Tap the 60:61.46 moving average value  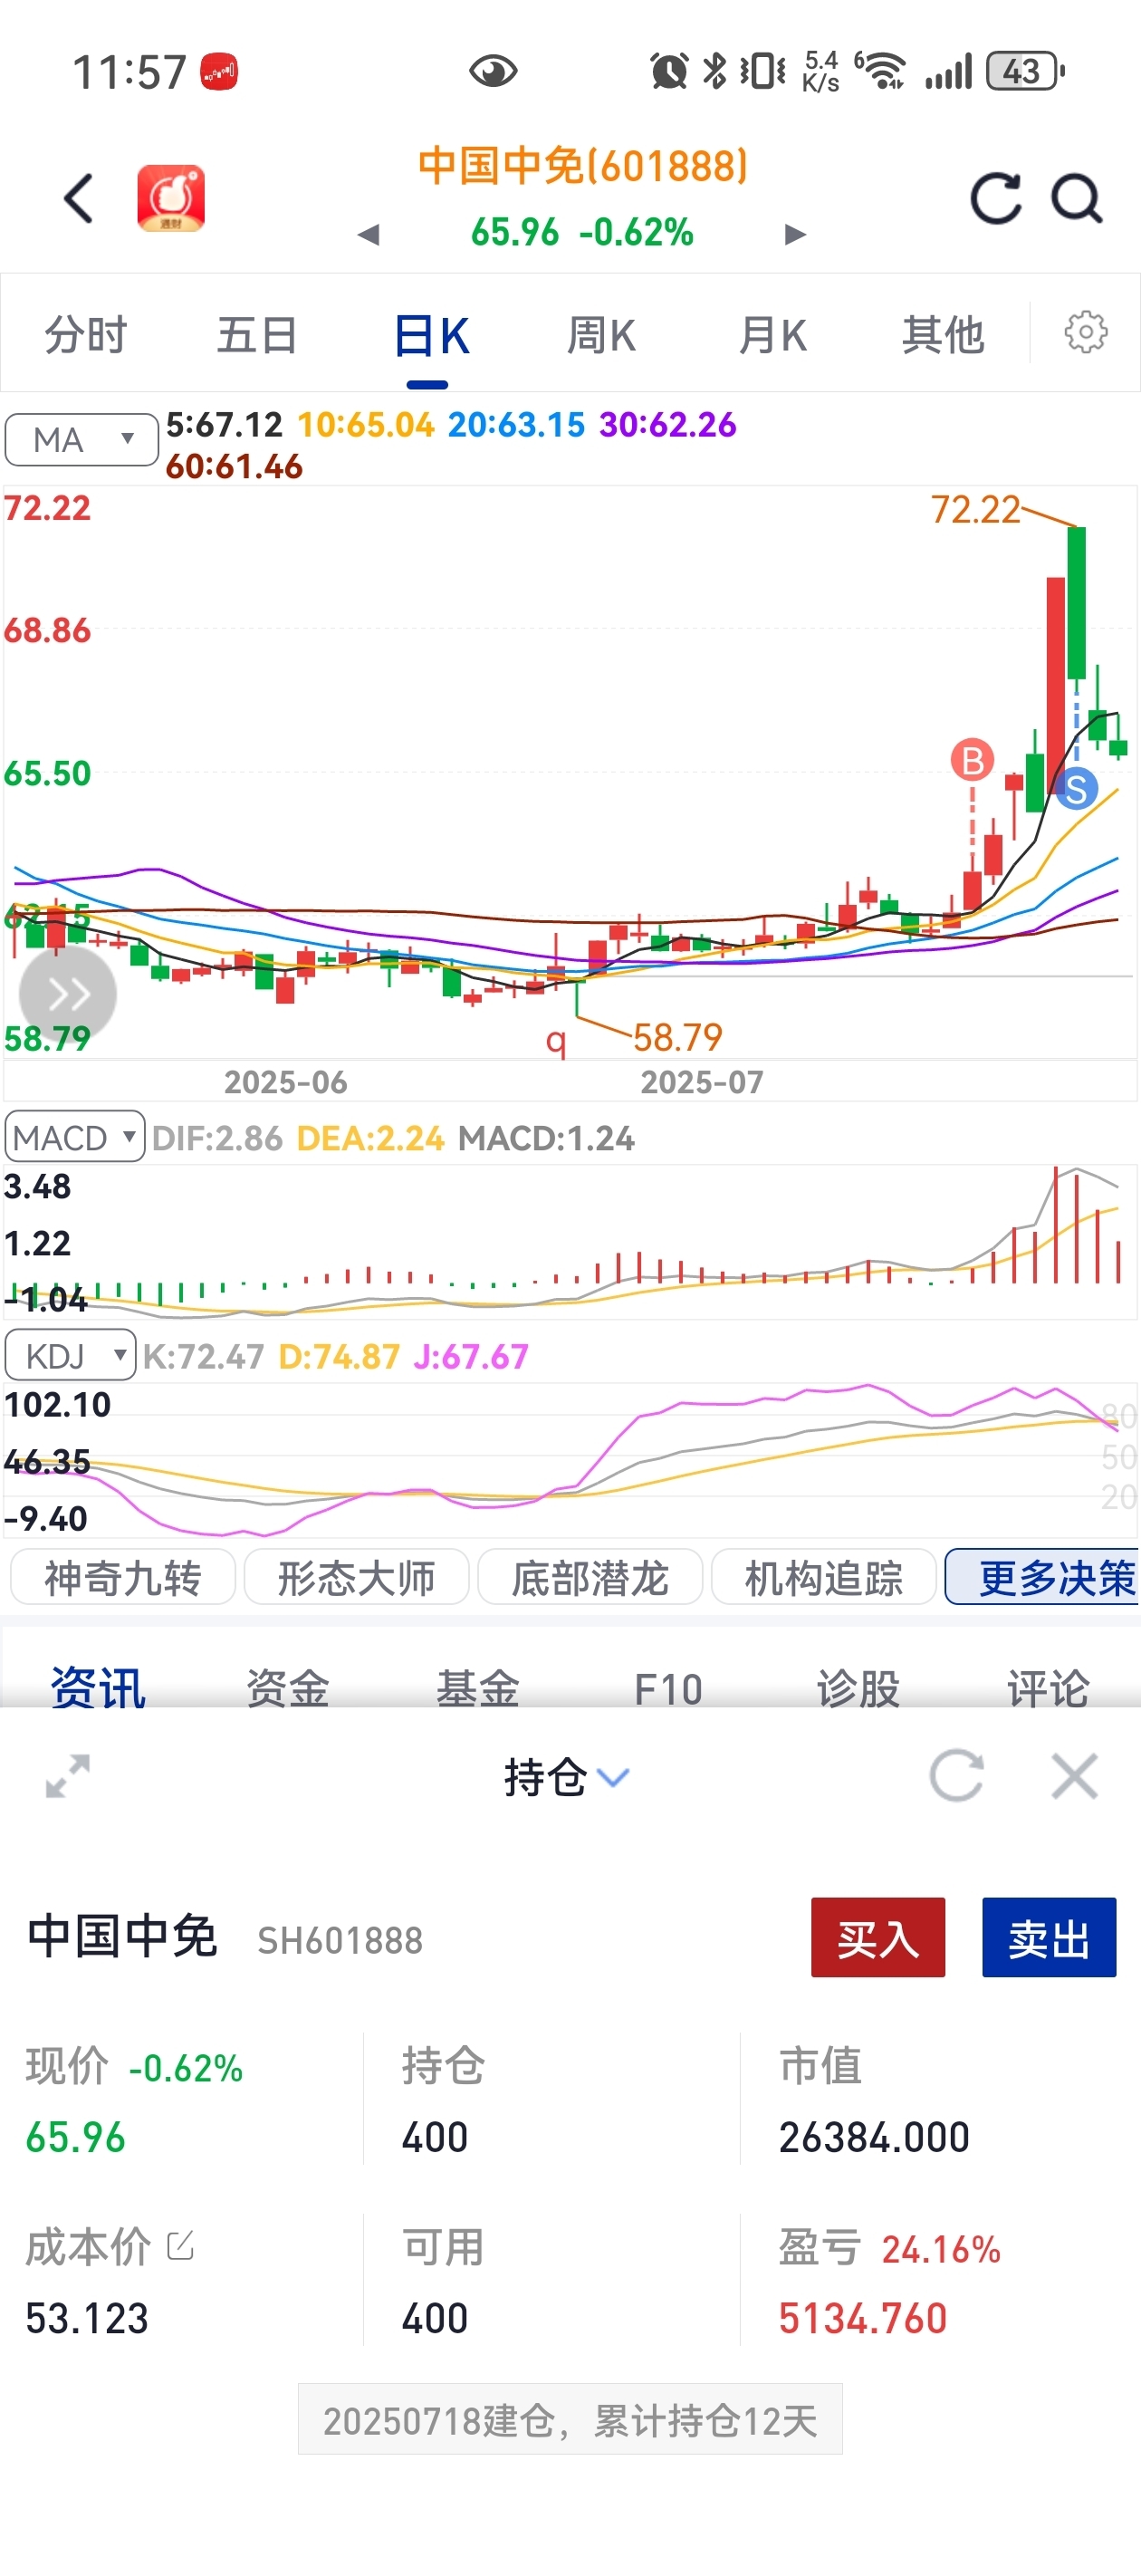coord(234,467)
